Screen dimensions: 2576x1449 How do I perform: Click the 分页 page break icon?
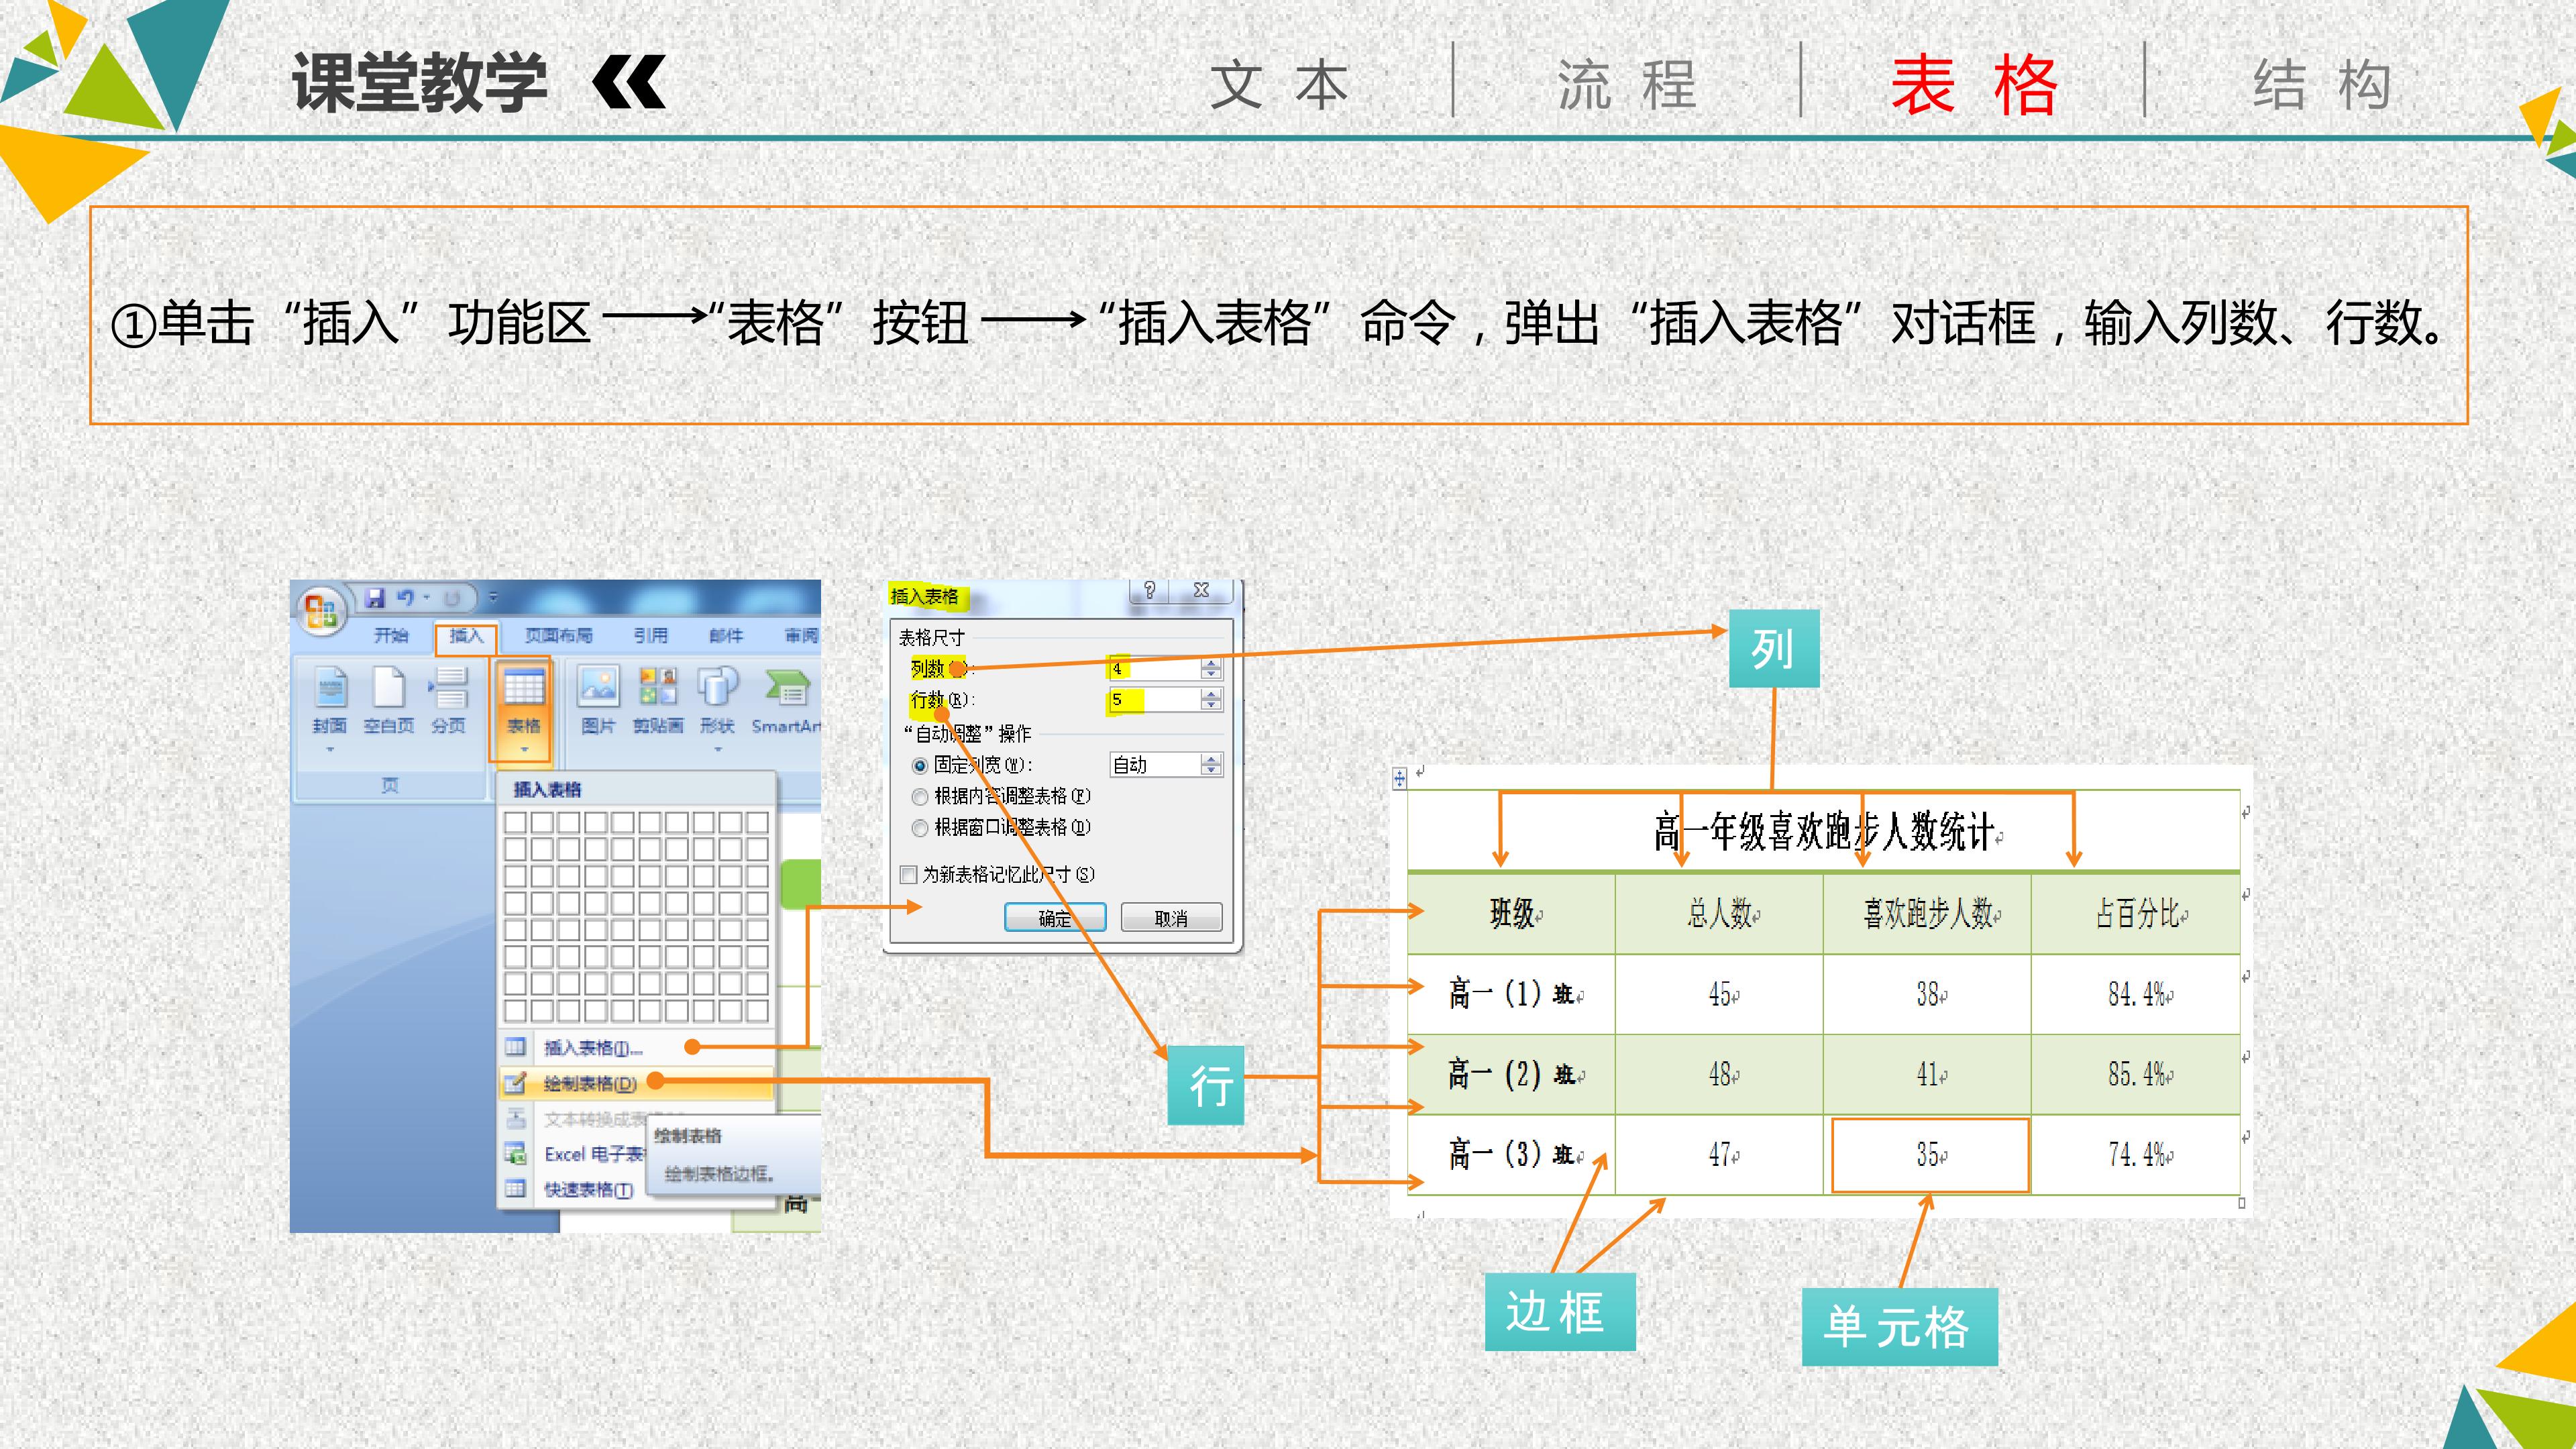448,688
